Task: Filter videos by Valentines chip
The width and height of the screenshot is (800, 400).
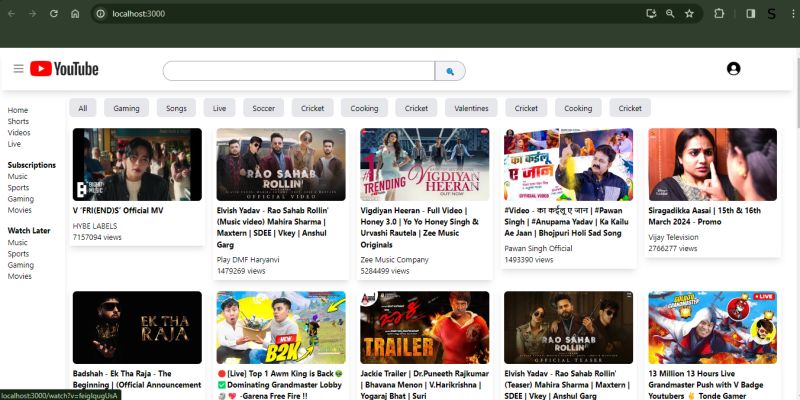Action: [x=470, y=108]
